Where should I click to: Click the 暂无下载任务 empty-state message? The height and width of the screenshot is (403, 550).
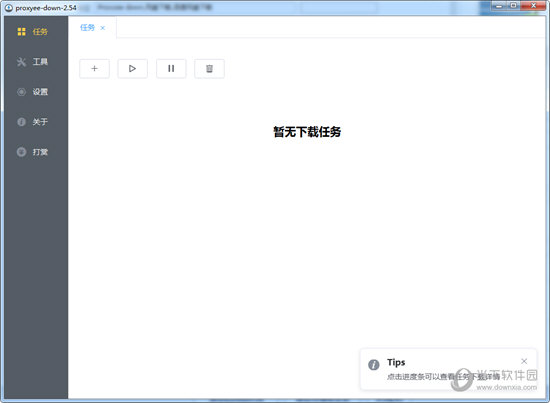(x=307, y=132)
